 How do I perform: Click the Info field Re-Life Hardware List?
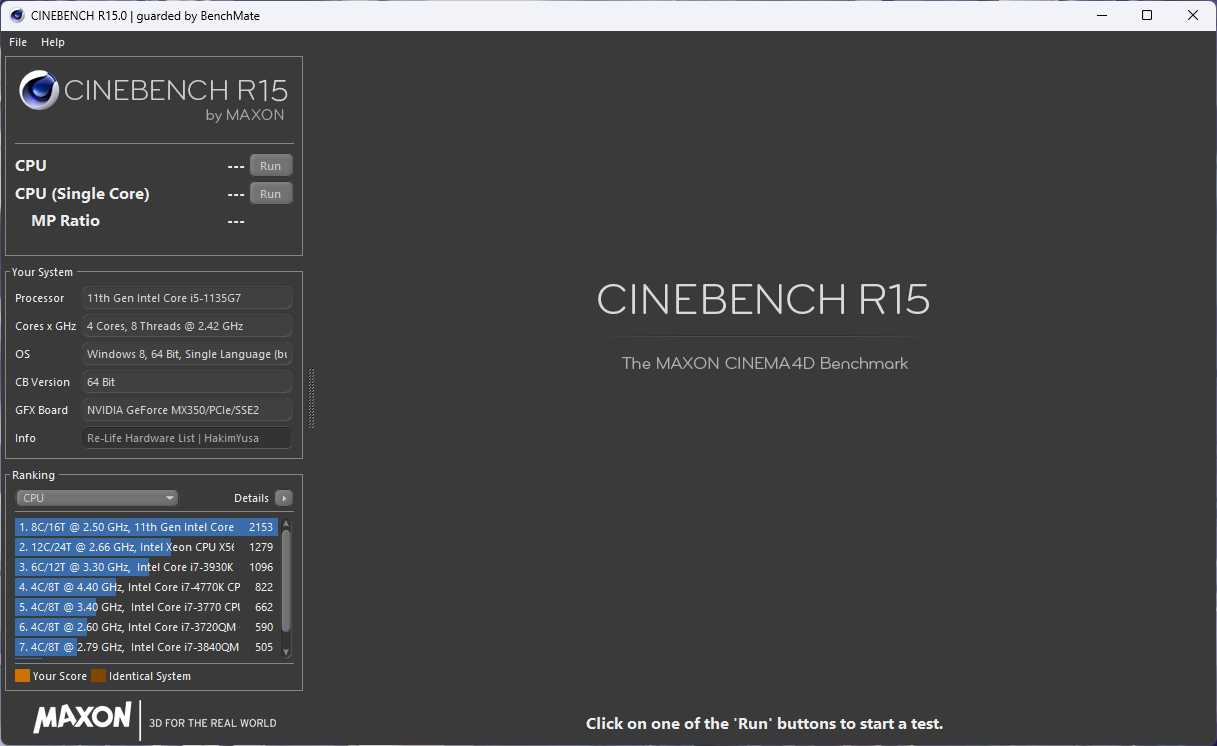click(x=187, y=438)
